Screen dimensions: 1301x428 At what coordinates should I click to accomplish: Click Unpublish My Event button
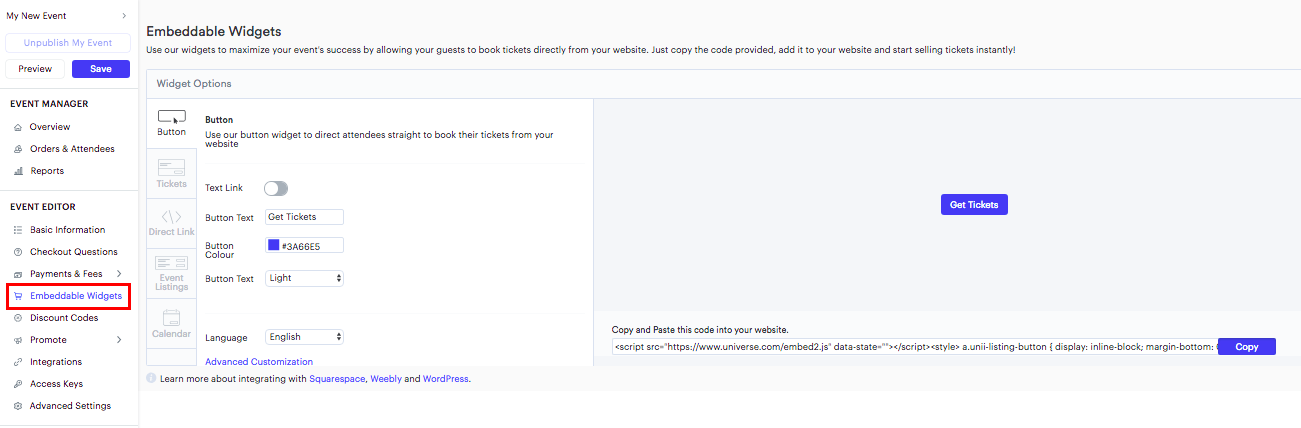(68, 43)
